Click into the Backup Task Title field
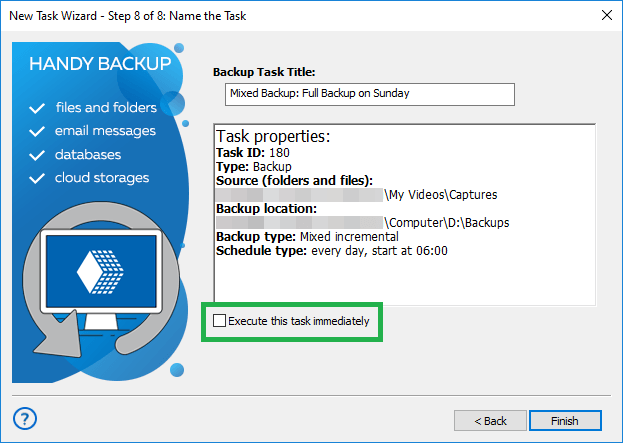The height and width of the screenshot is (443, 623). pos(370,94)
